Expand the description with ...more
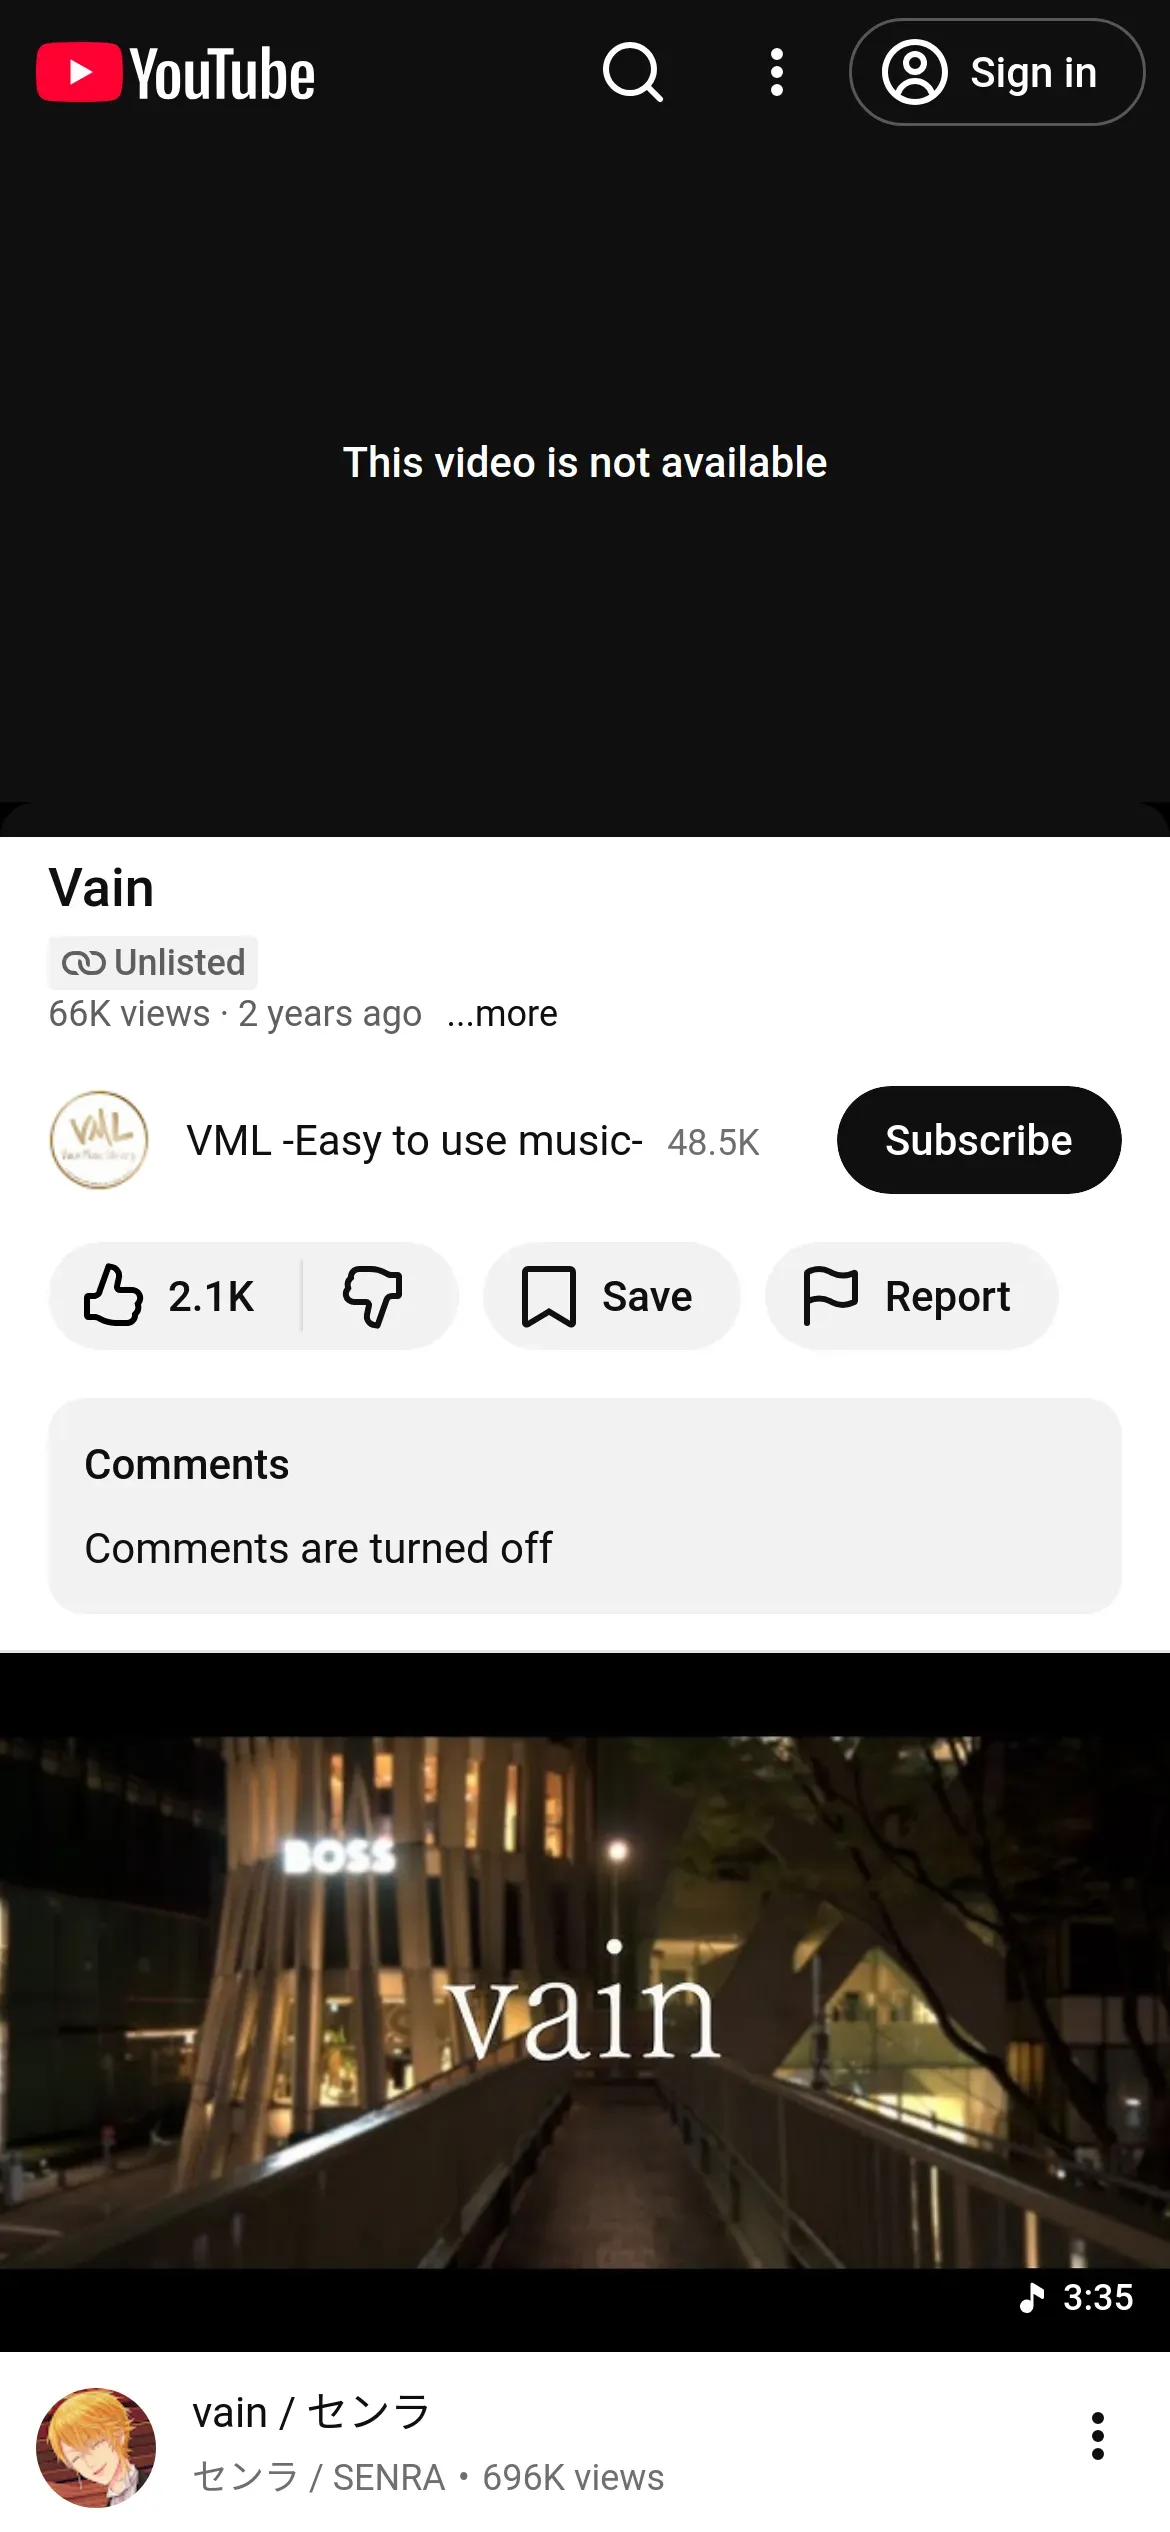This screenshot has width=1170, height=2532. click(x=502, y=1014)
